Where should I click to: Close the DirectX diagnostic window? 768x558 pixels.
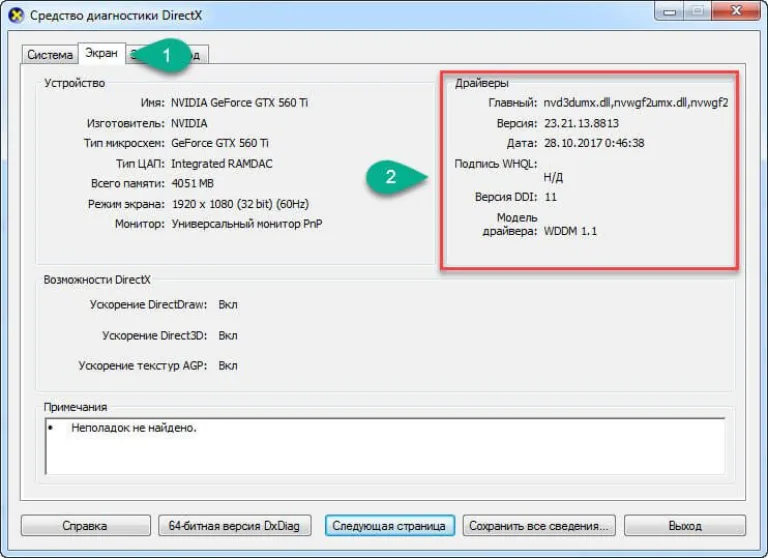pos(737,11)
